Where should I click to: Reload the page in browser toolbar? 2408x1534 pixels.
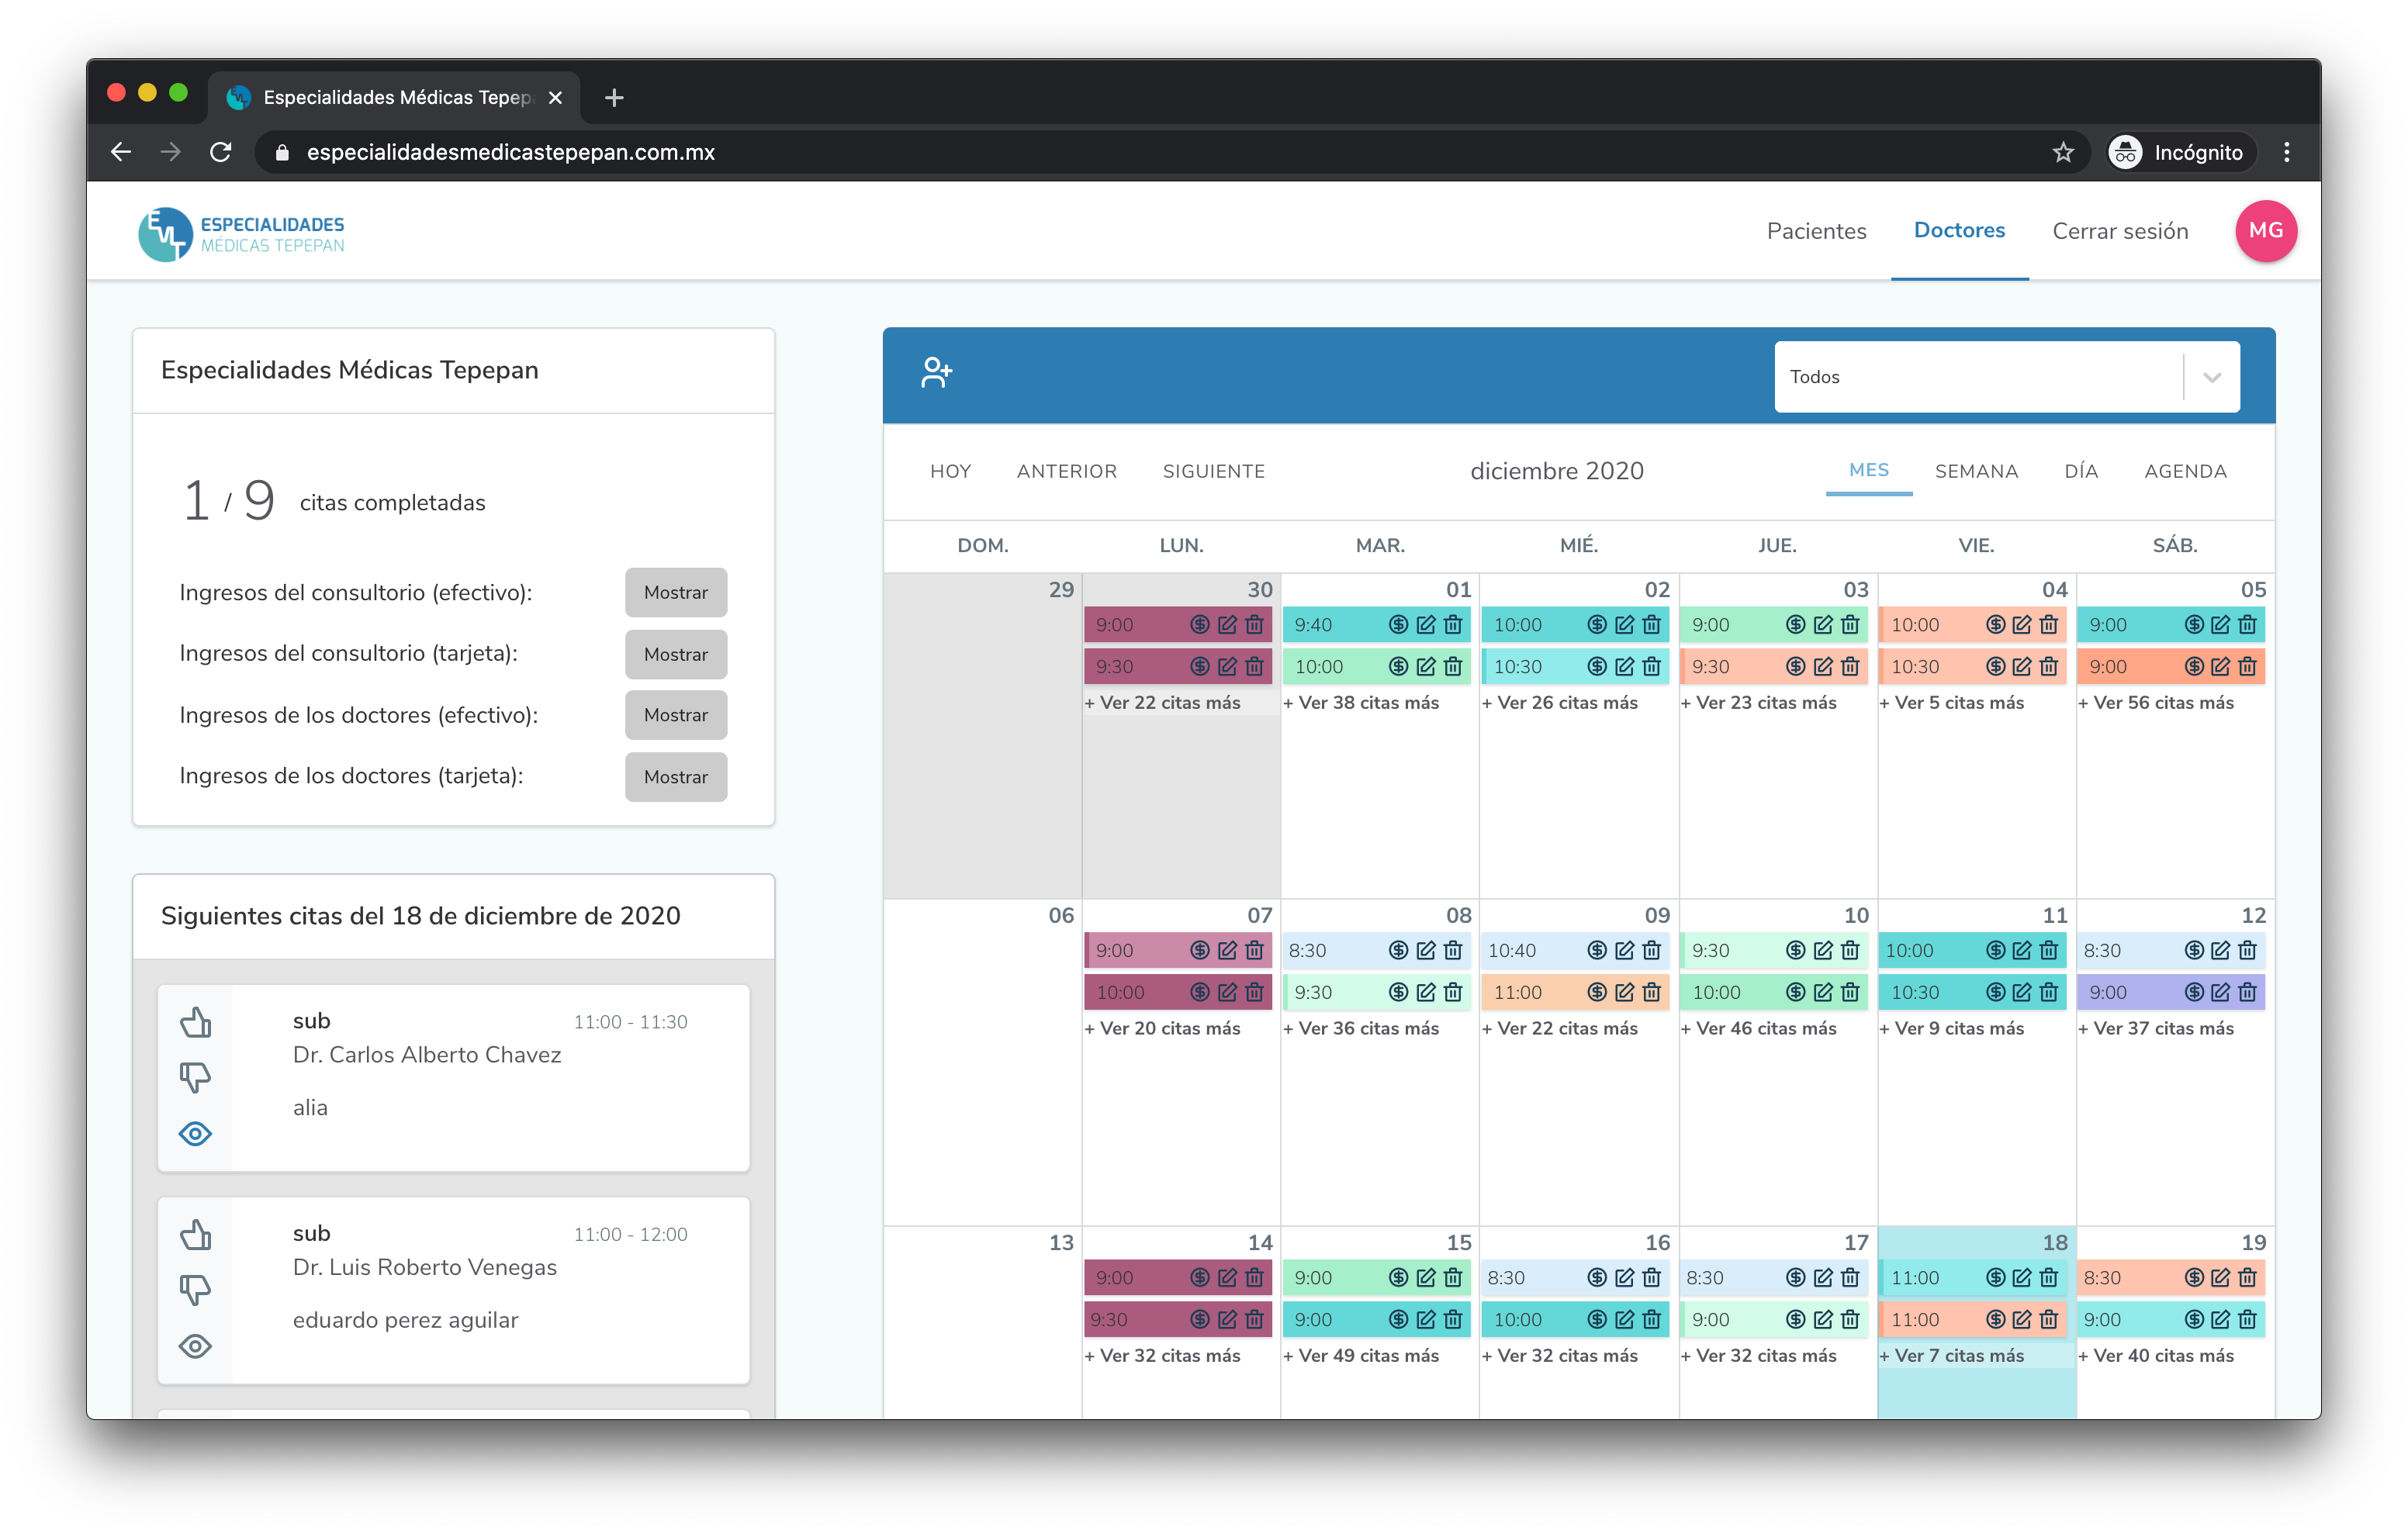(x=221, y=152)
